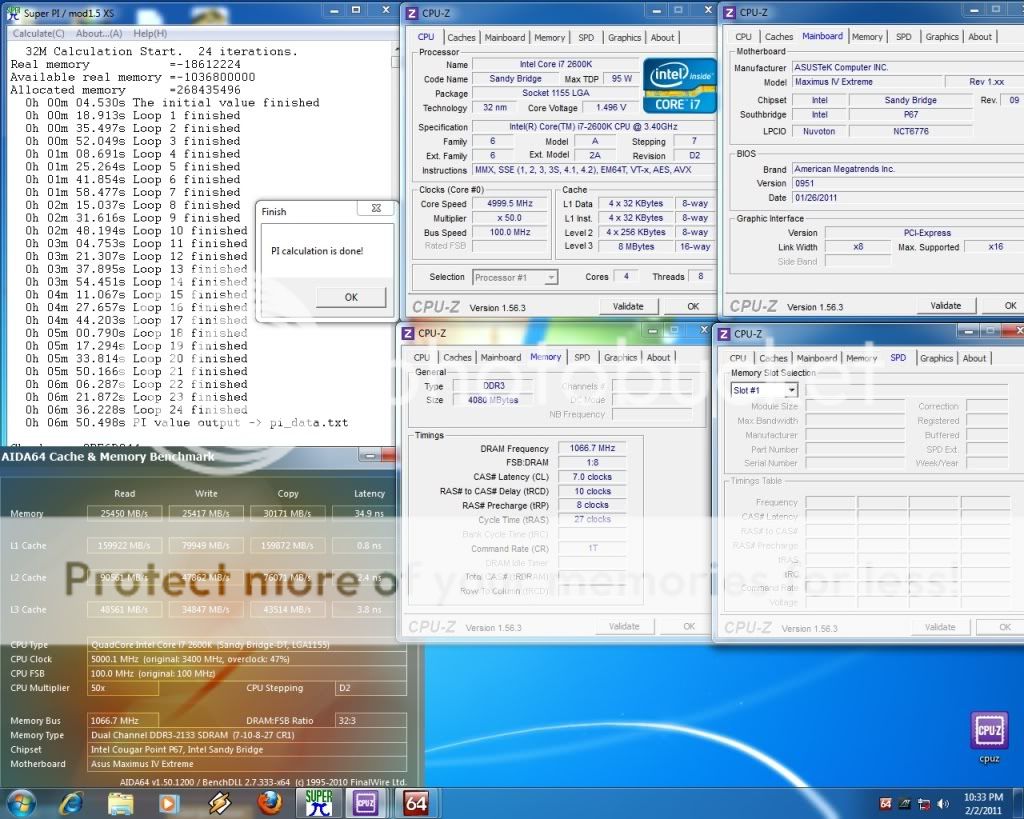Minimize the AIDA64 benchmark window

(369, 456)
